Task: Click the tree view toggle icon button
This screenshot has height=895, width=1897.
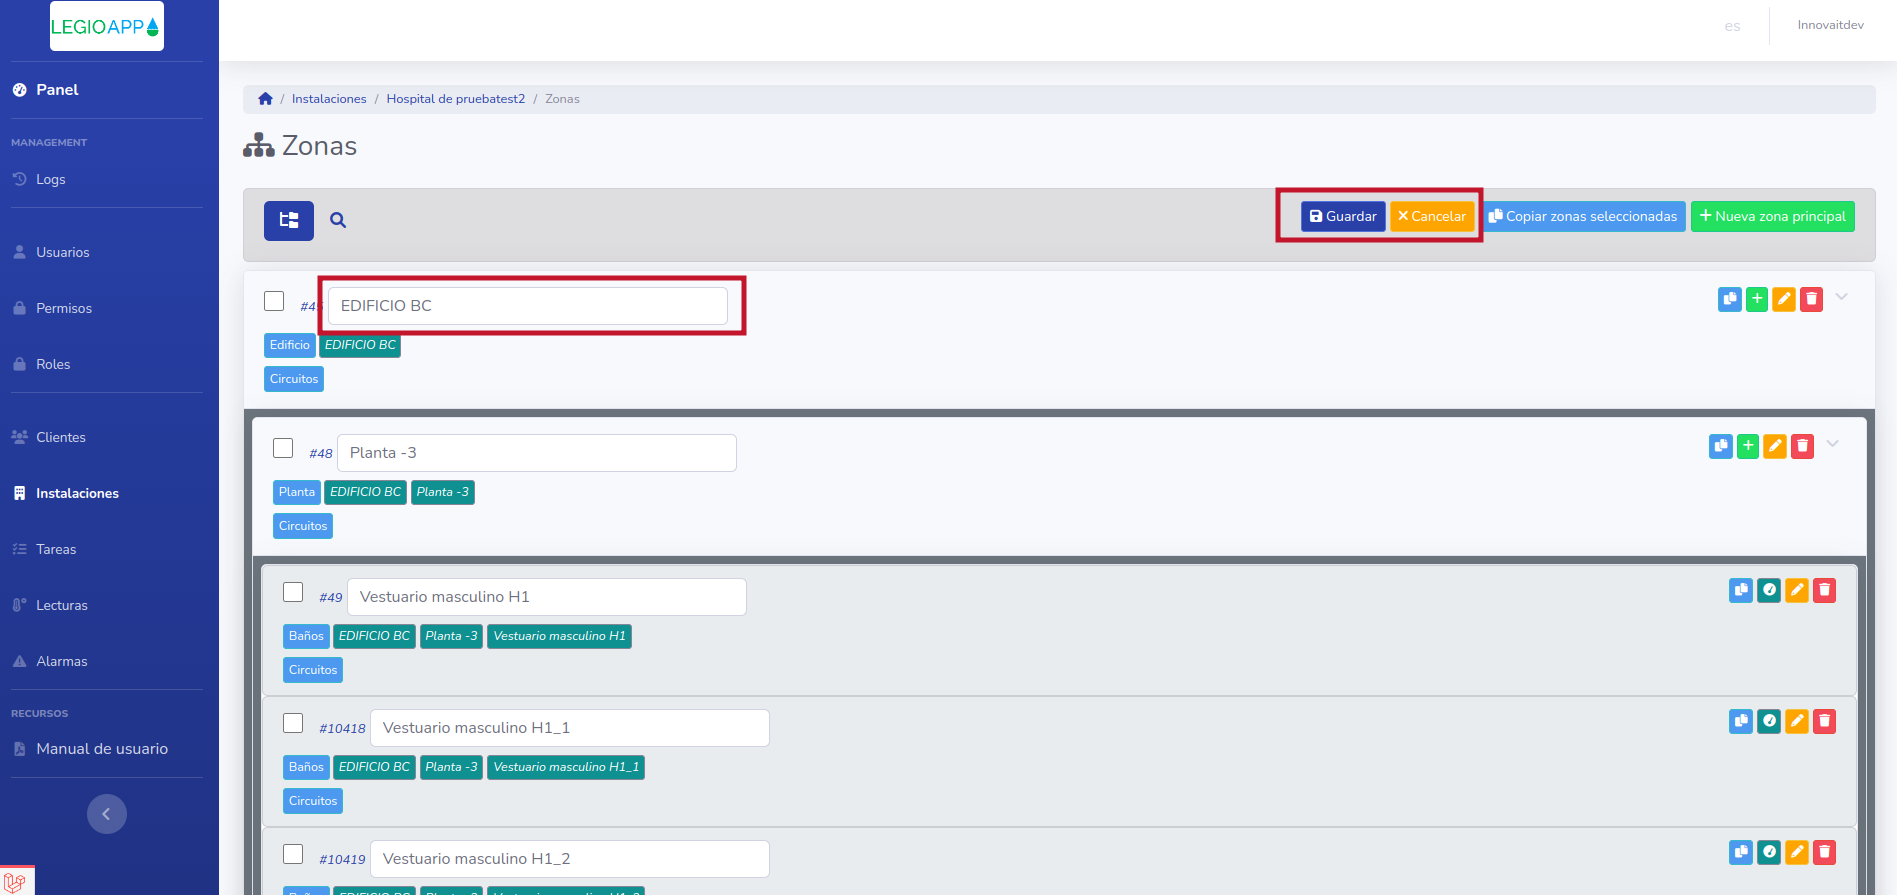Action: (x=288, y=220)
